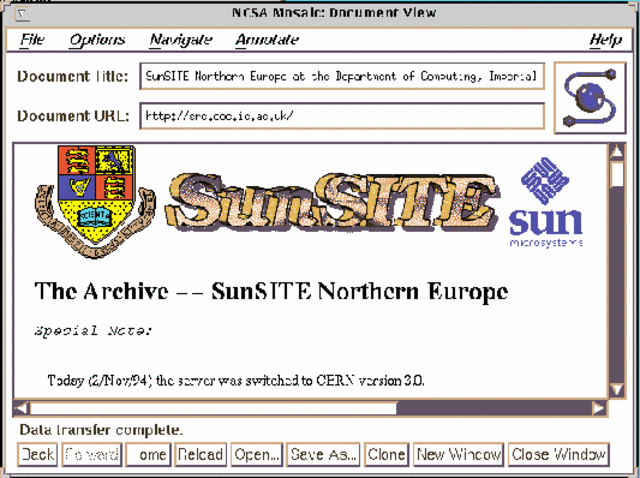Click the Document Title field
This screenshot has width=640, height=478.
(342, 76)
